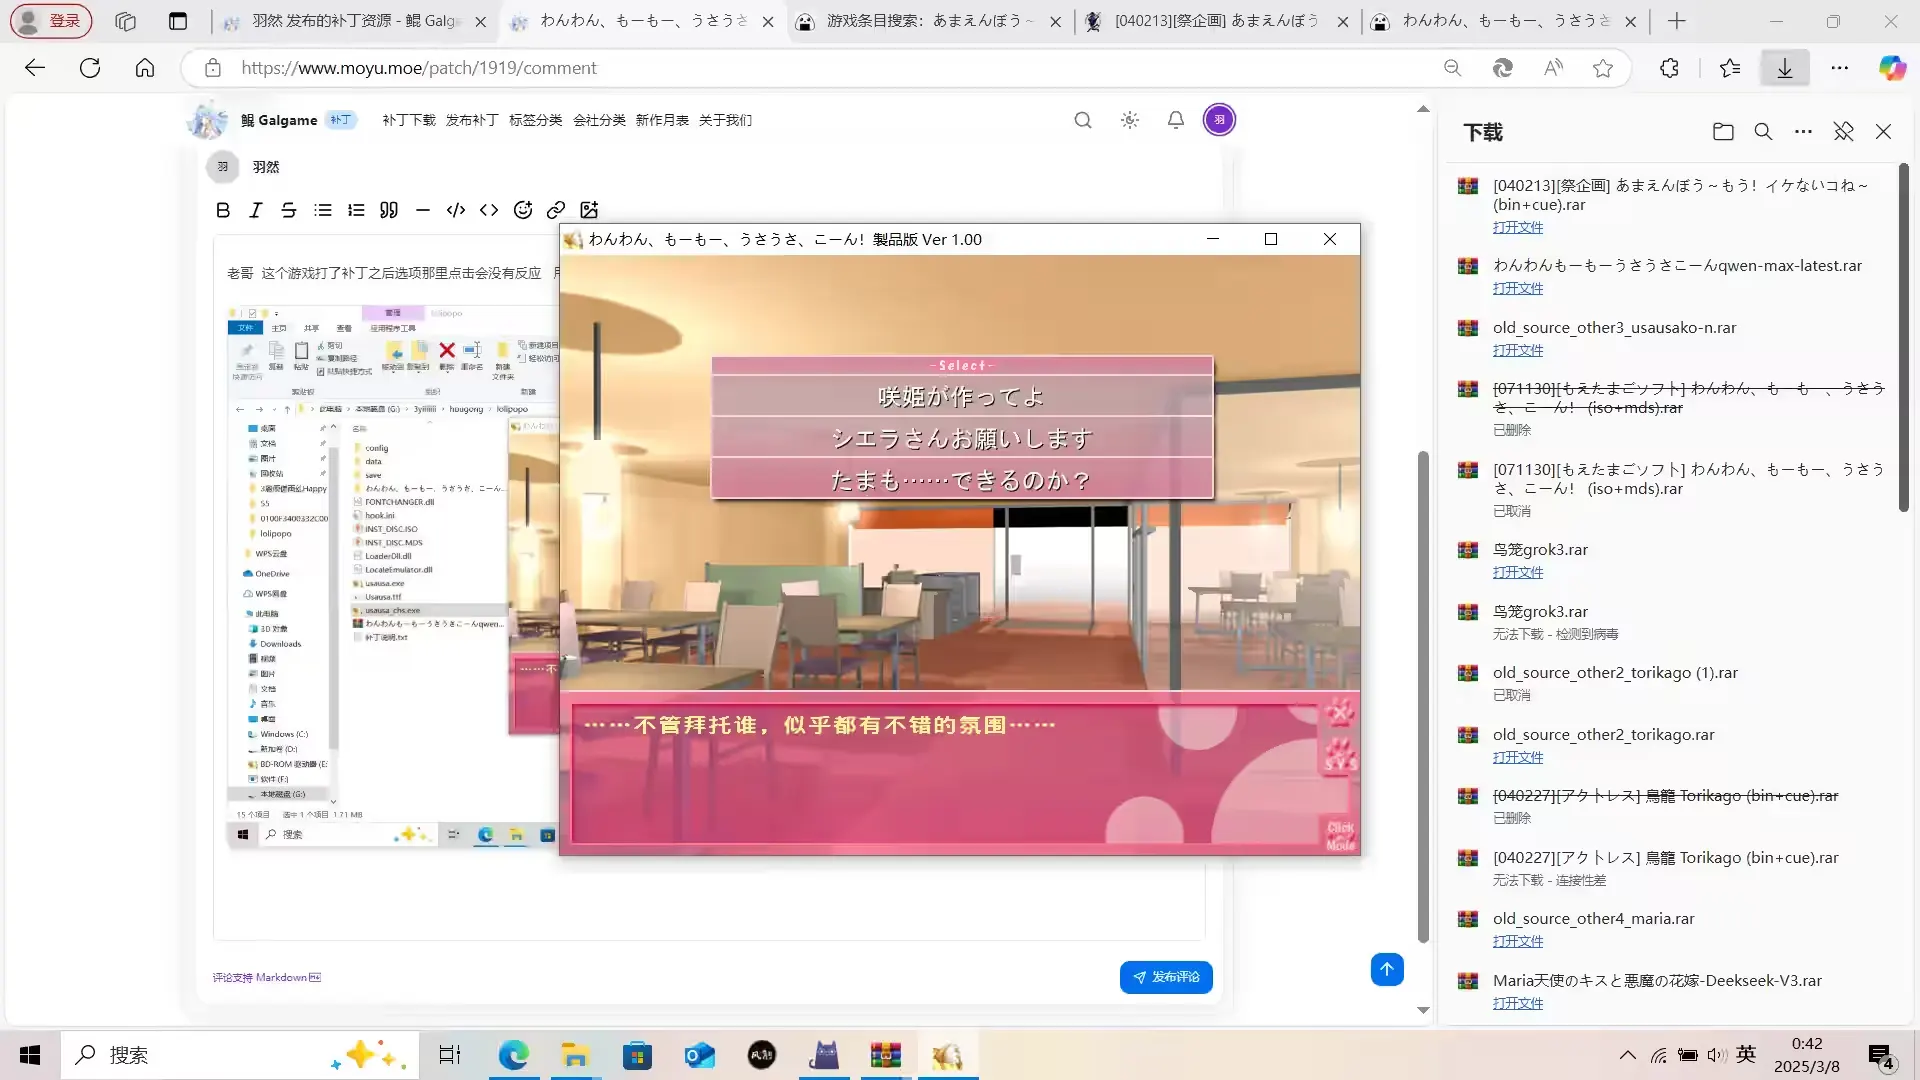Insert numbered list in comment editor
This screenshot has height=1080, width=1920.
click(x=356, y=210)
